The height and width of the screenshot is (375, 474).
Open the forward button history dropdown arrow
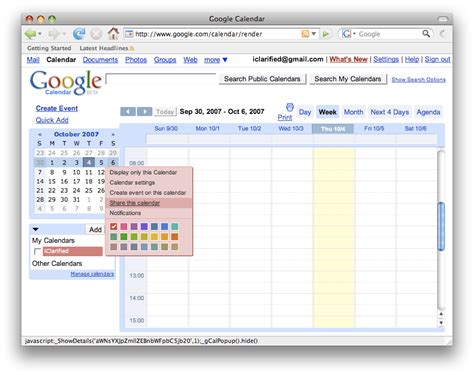(x=64, y=34)
